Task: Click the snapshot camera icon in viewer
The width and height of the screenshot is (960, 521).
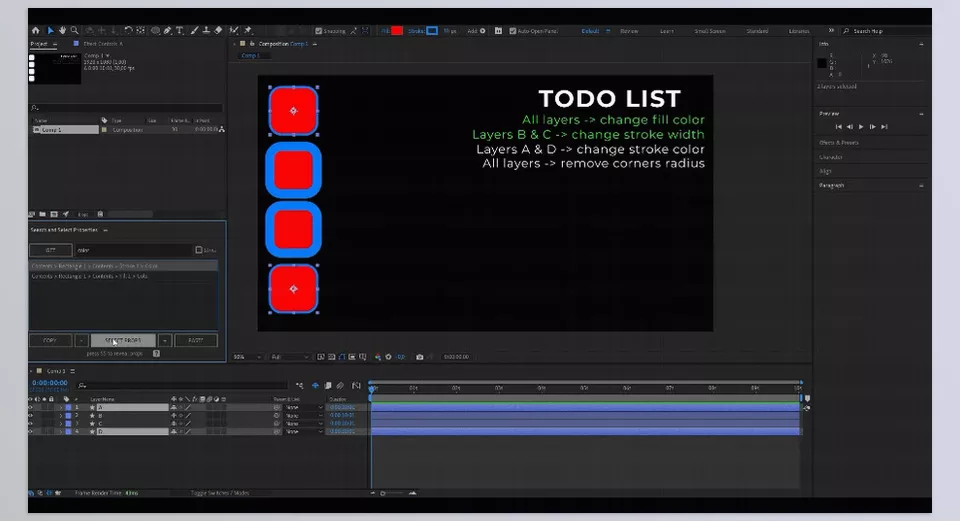Action: tap(419, 357)
